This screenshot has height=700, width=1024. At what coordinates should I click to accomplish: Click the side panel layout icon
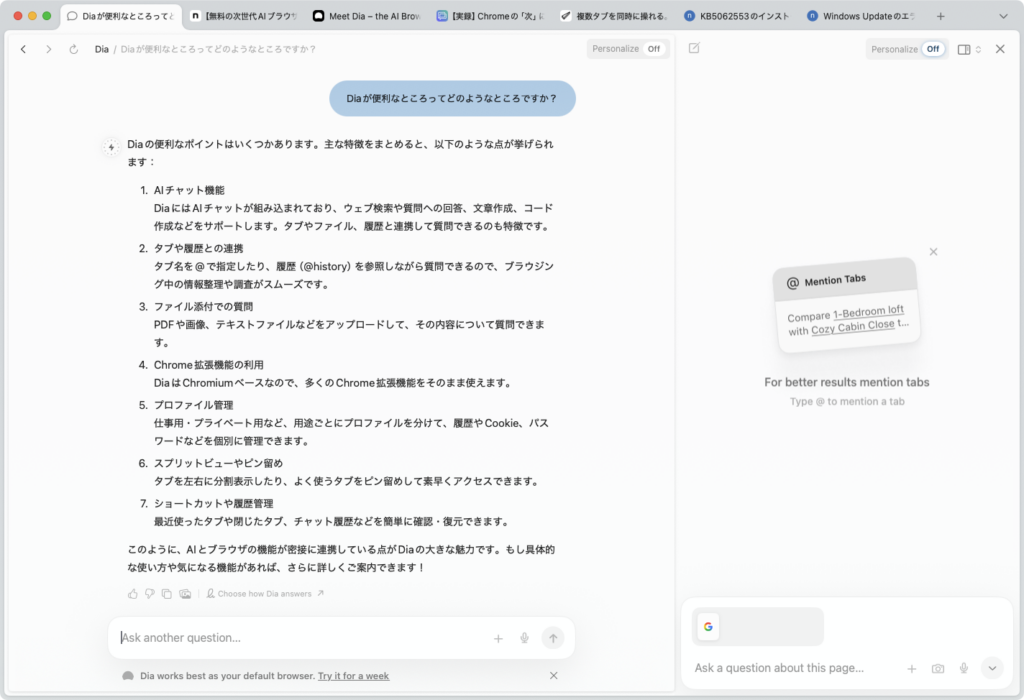[x=963, y=50]
